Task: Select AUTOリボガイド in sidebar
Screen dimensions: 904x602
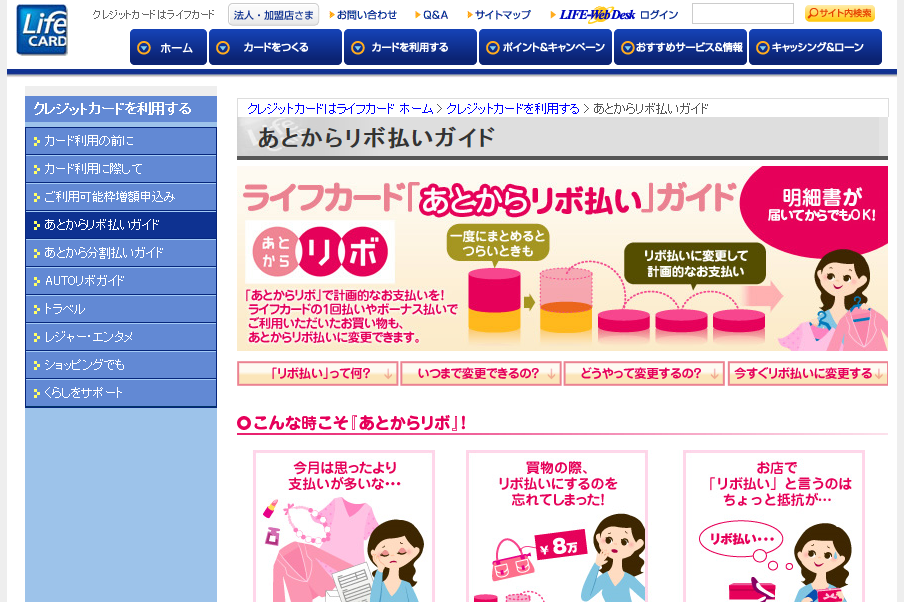Action: (121, 281)
